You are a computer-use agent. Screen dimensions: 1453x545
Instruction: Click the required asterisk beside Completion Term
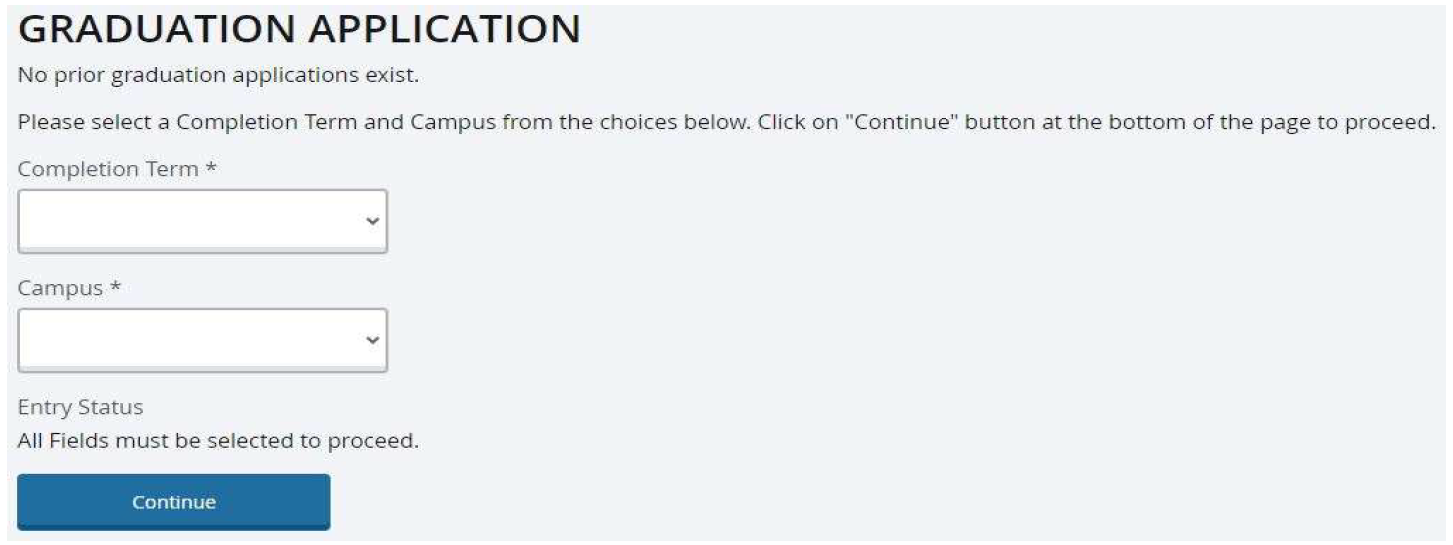click(211, 168)
